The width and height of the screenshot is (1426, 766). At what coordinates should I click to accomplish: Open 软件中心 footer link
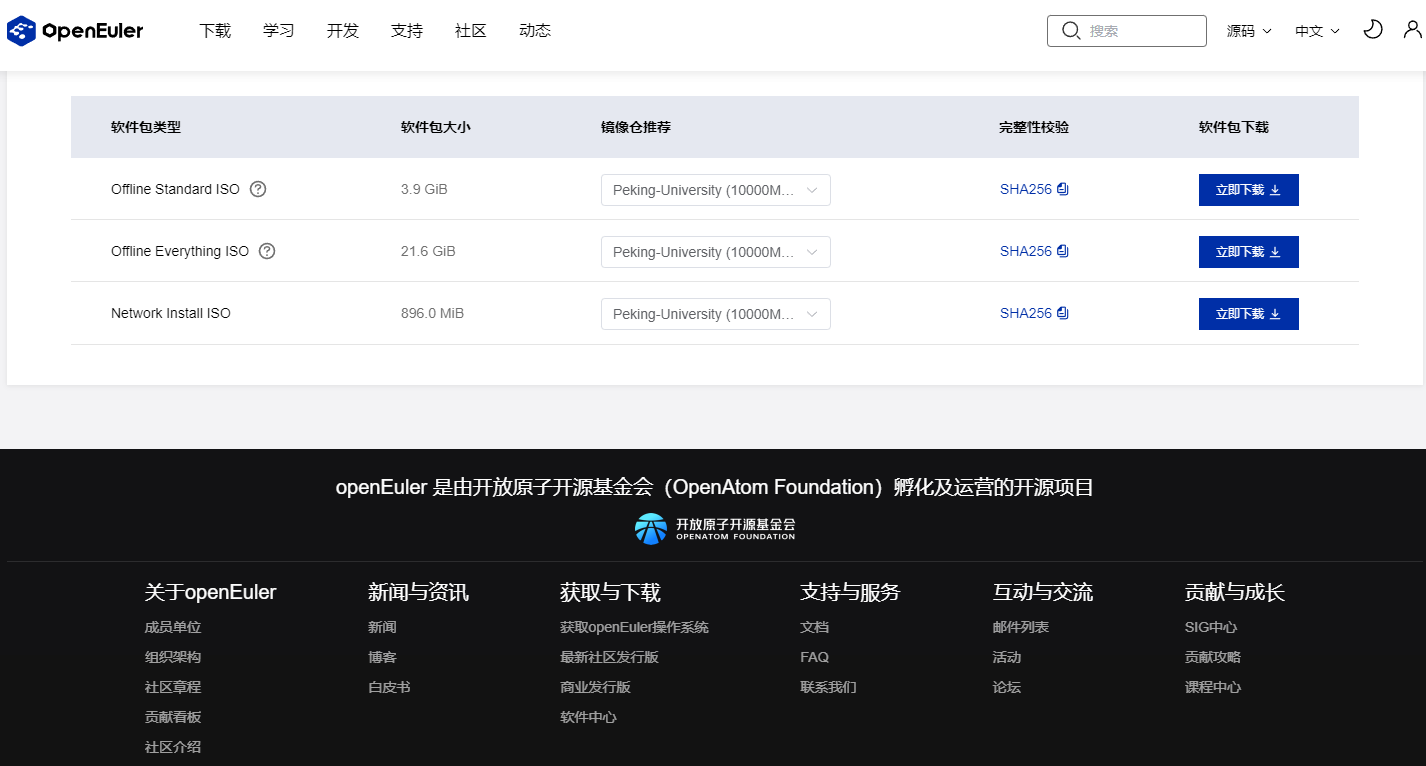588,717
